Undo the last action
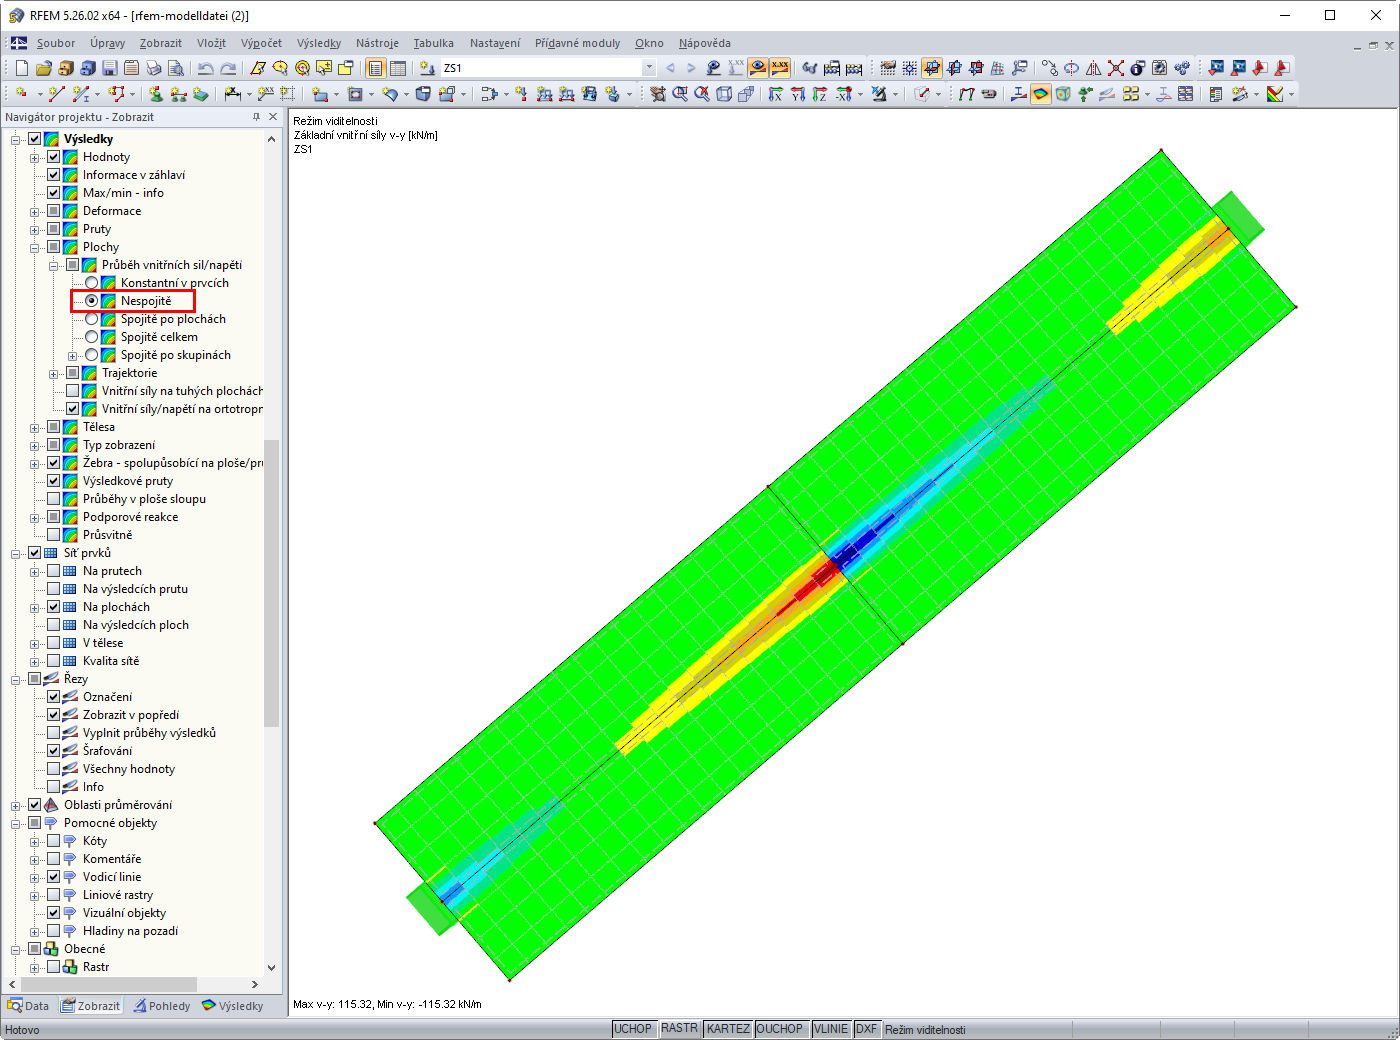 (205, 68)
